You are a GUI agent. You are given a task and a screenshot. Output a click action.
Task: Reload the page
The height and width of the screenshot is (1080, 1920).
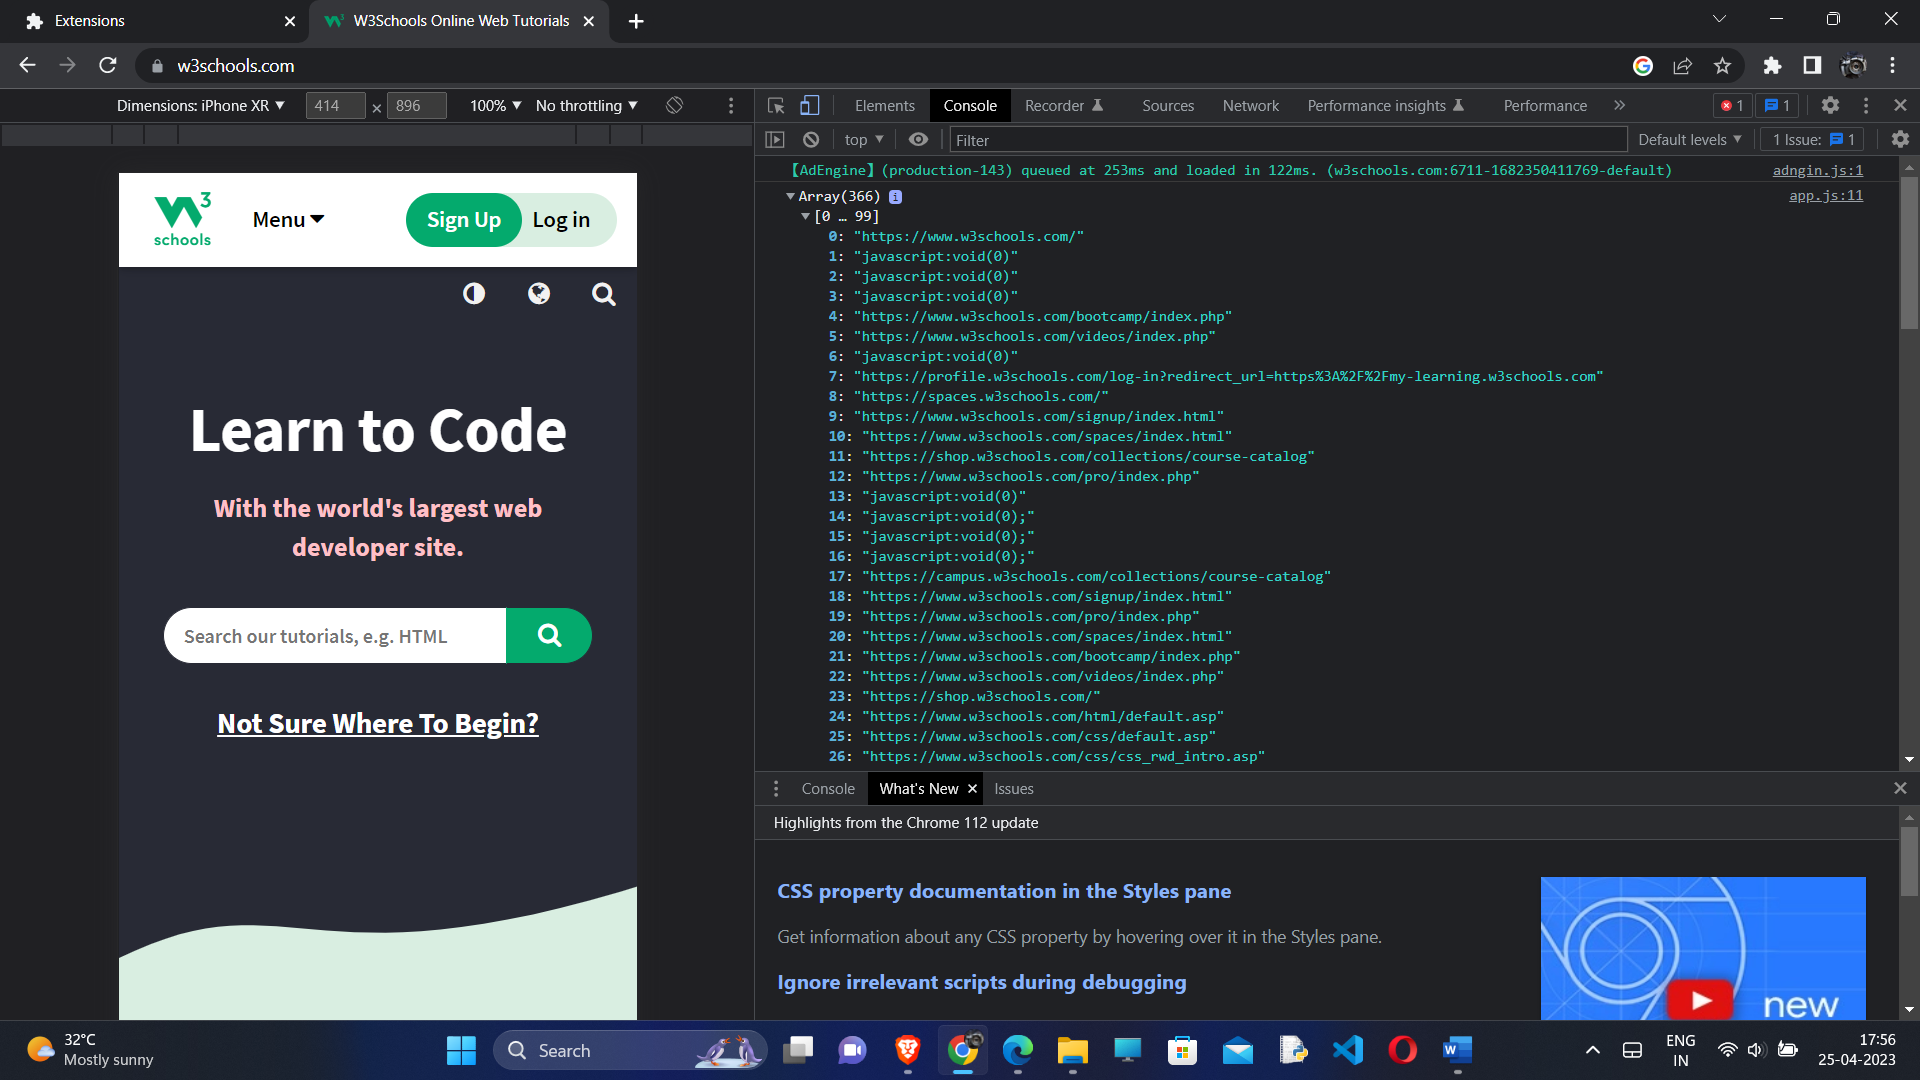(108, 65)
